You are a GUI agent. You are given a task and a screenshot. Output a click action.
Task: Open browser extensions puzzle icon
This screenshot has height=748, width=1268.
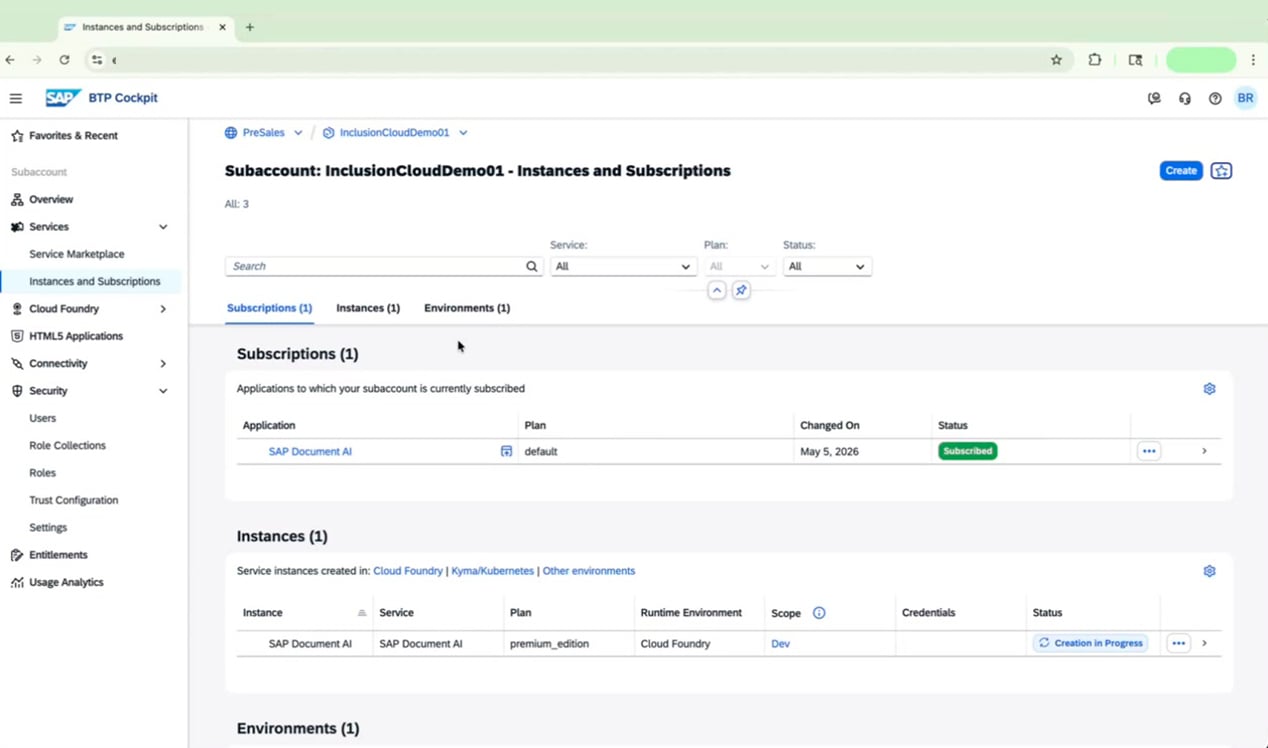(1095, 60)
